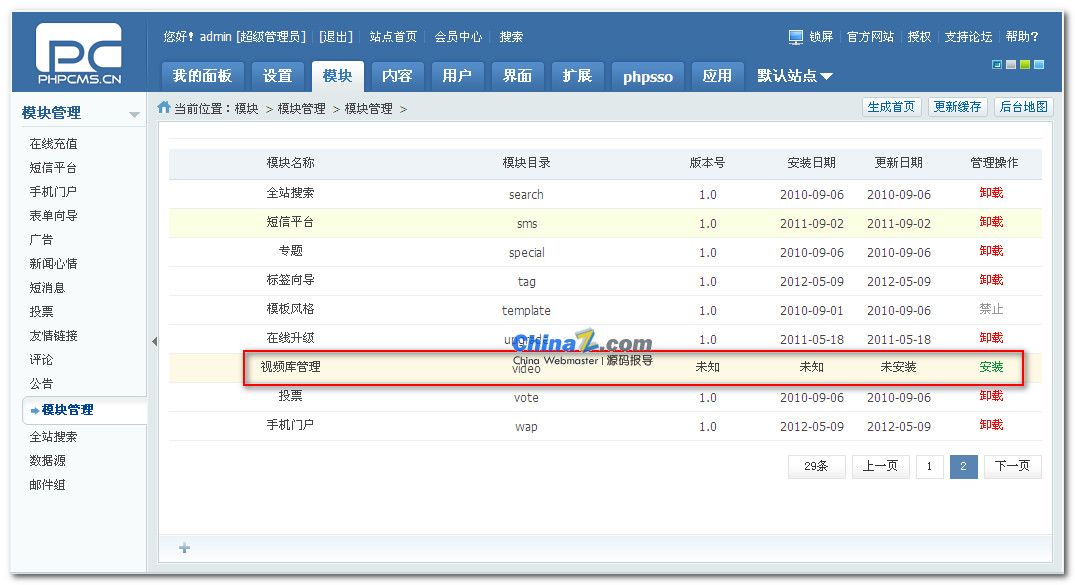Open 全站搜索 in the sidebar
Viewport: 1075px width, 585px height.
pos(53,437)
